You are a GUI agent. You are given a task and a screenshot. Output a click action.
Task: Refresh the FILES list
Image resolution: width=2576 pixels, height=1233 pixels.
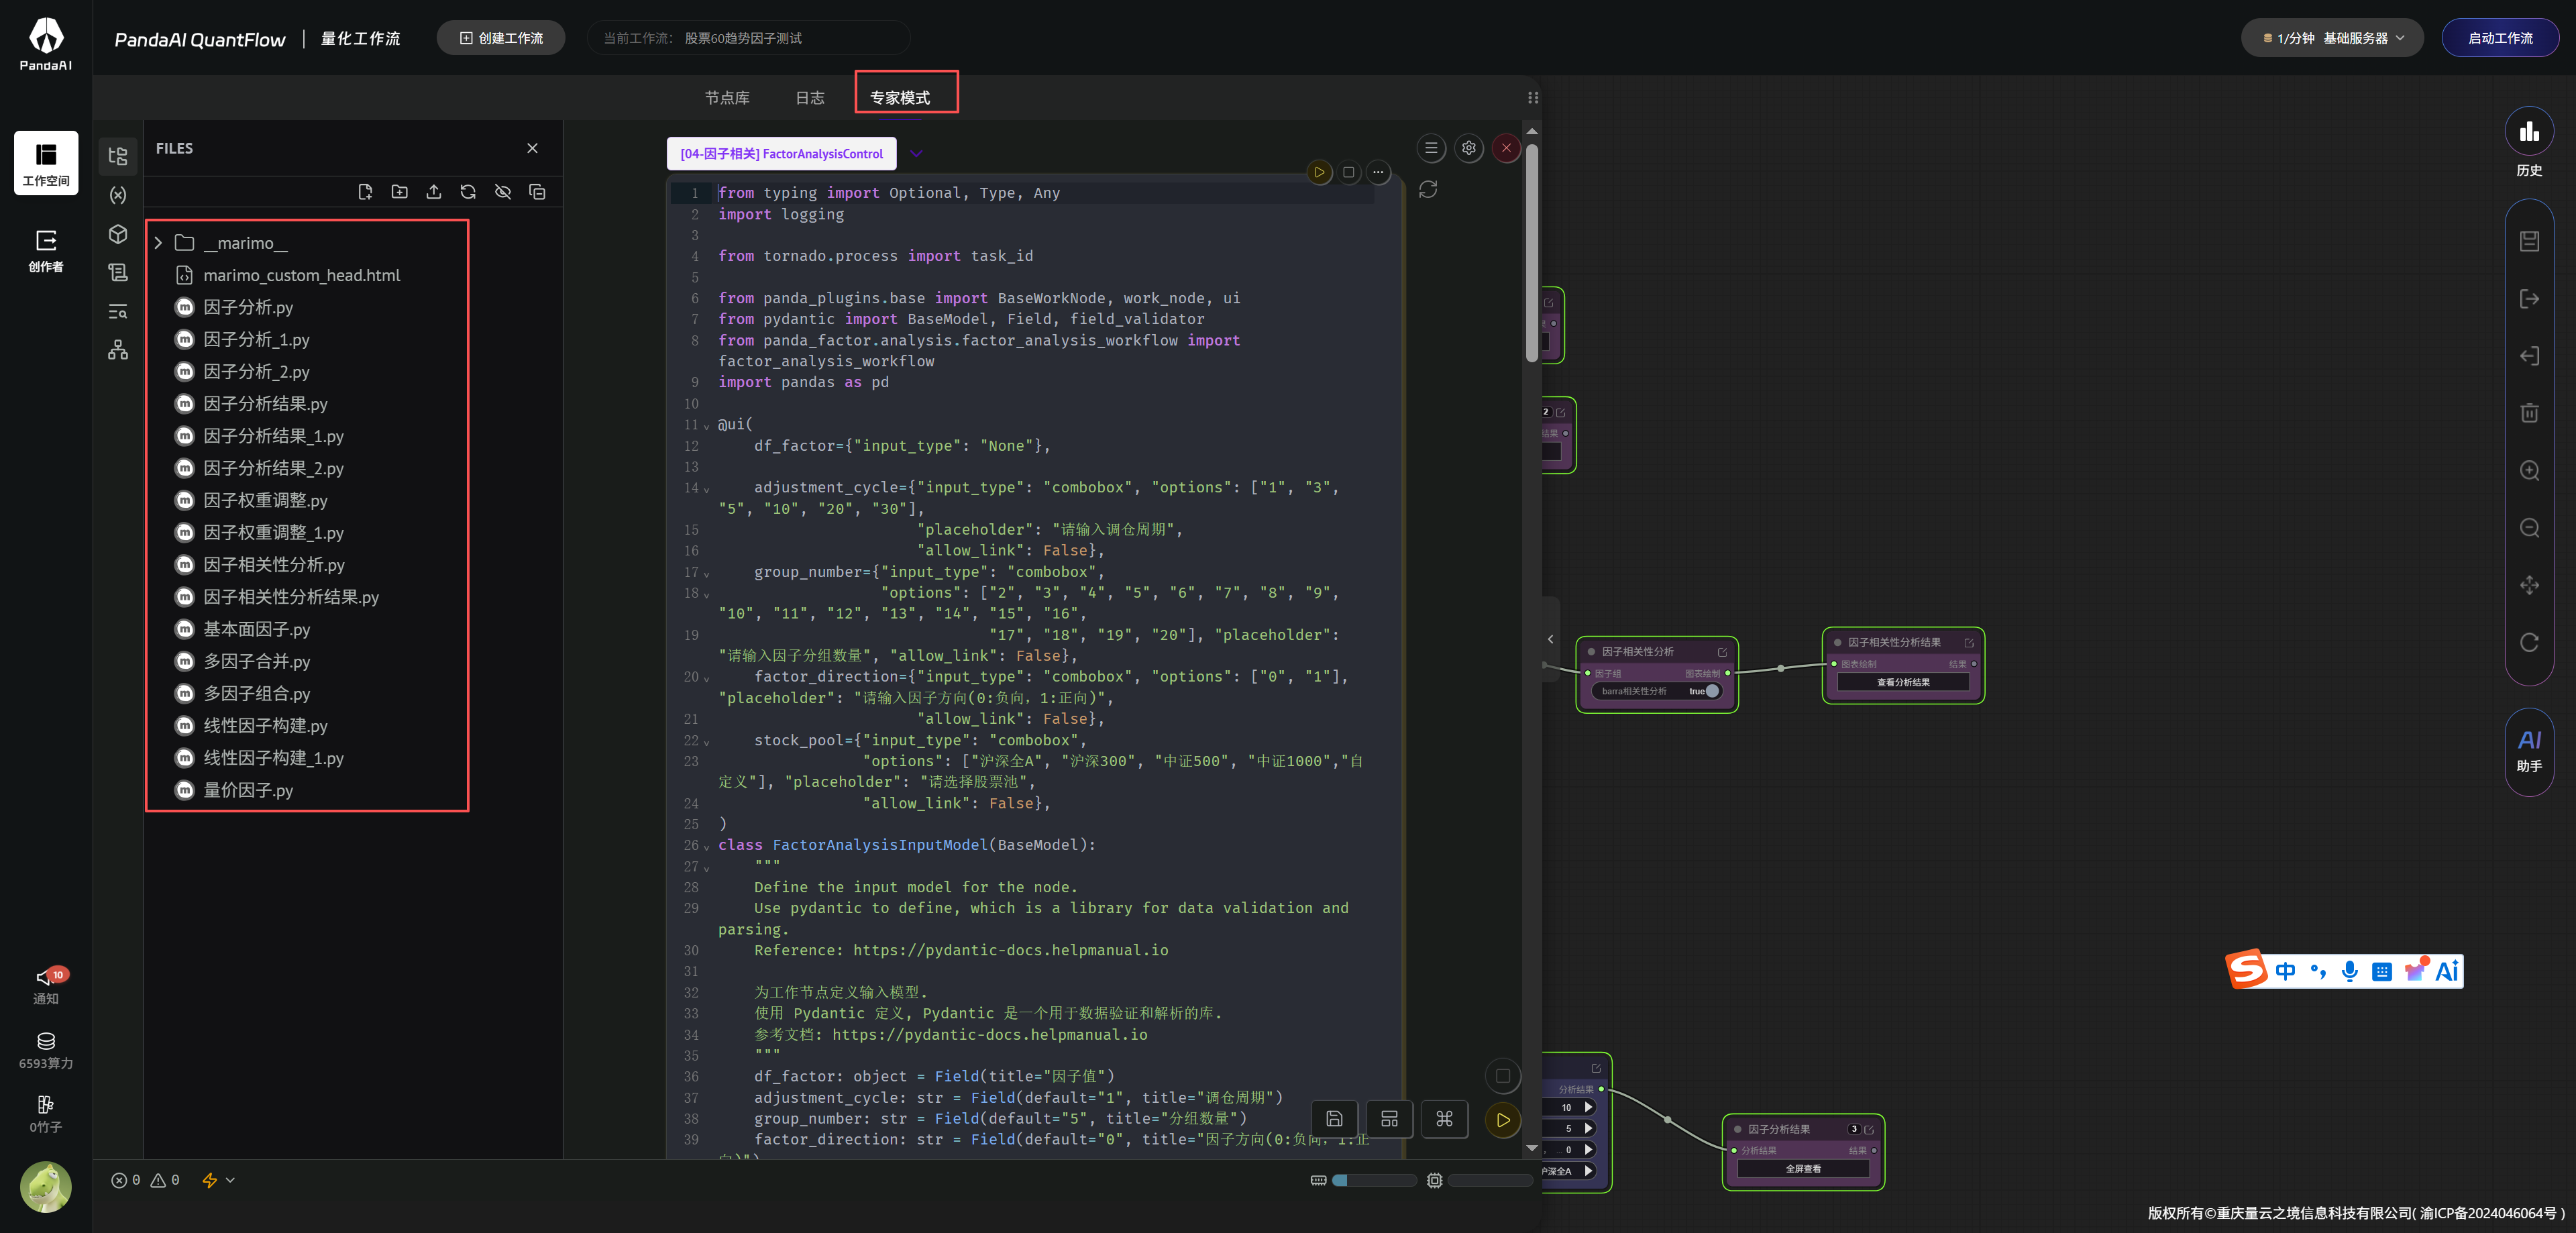468,192
